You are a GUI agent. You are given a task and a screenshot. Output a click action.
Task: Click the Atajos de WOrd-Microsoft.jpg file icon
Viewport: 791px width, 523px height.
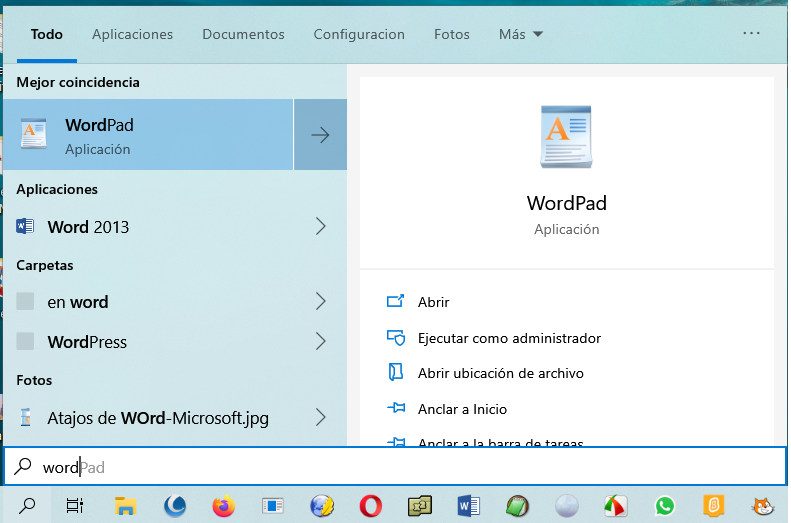coord(26,417)
